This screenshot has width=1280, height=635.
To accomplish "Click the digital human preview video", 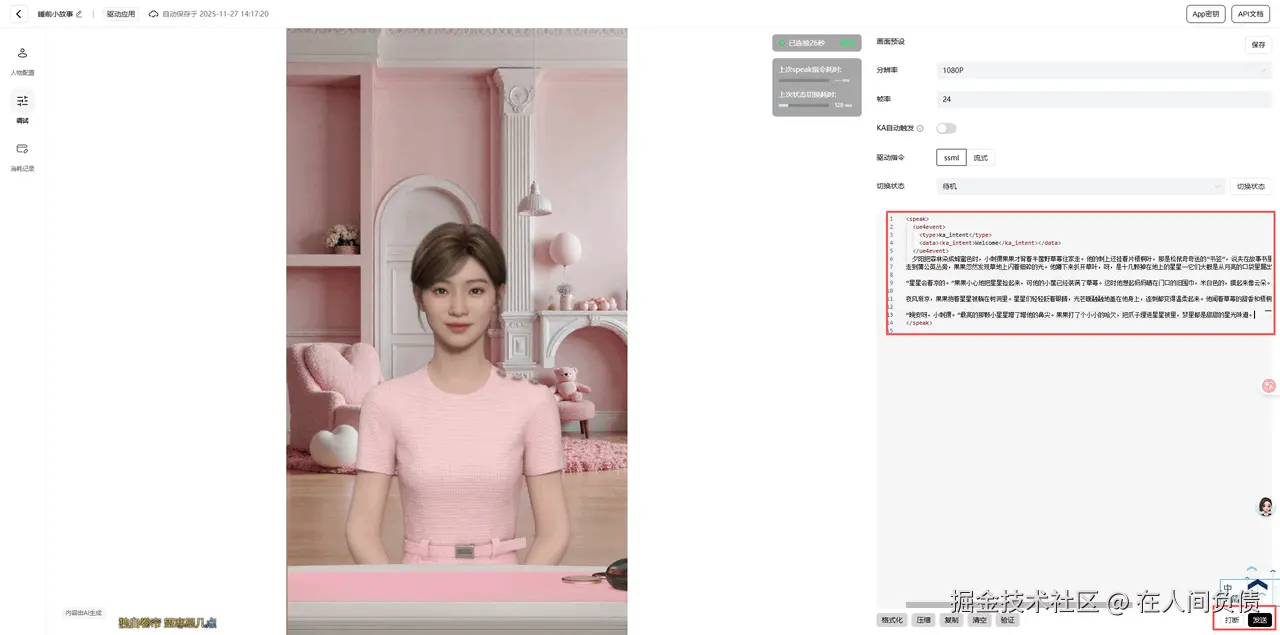I will point(457,331).
